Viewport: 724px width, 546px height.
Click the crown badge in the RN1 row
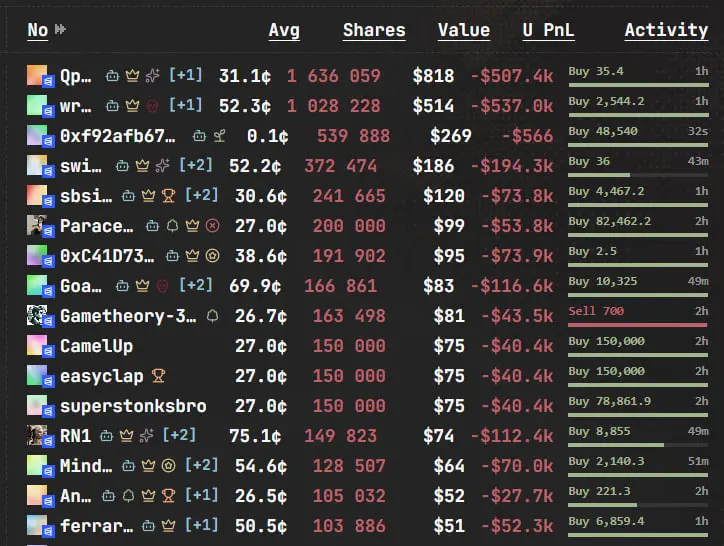click(127, 435)
